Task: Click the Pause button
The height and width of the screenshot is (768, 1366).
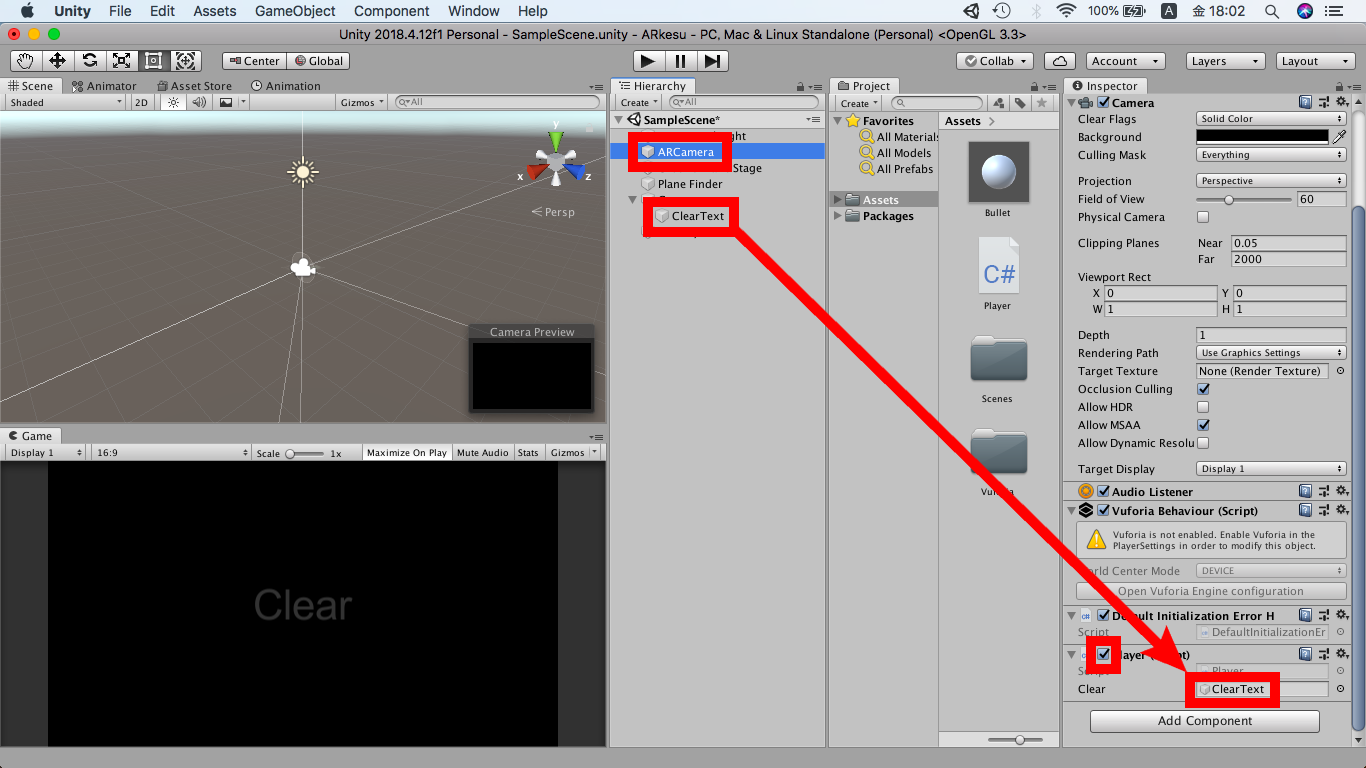Action: [680, 61]
